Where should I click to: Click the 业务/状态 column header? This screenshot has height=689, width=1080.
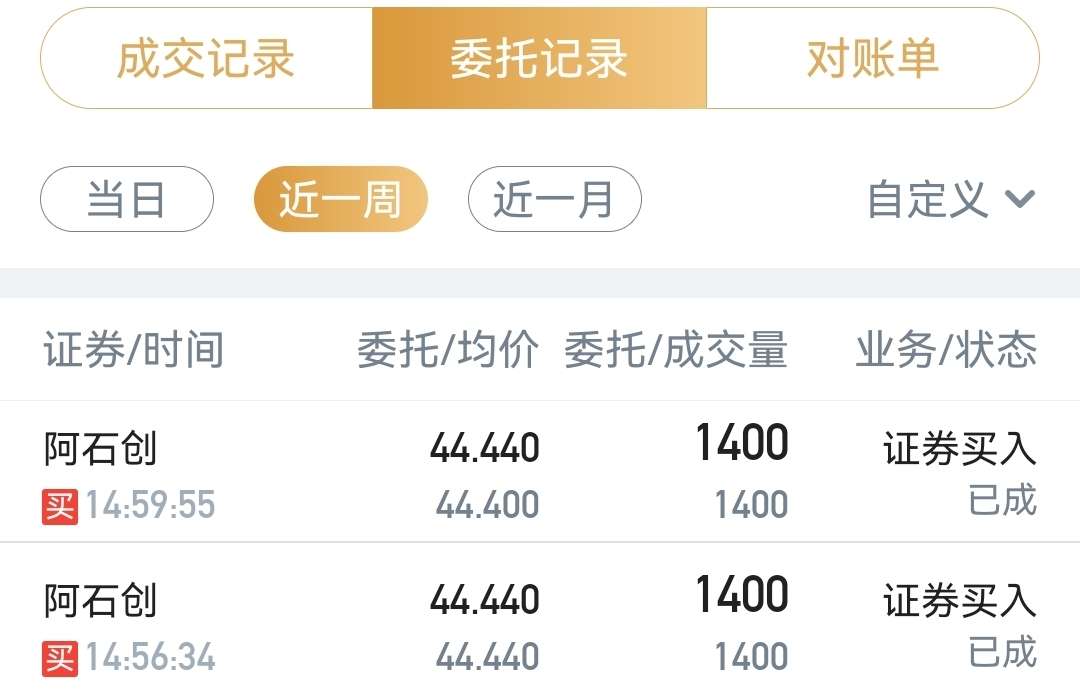tap(946, 349)
